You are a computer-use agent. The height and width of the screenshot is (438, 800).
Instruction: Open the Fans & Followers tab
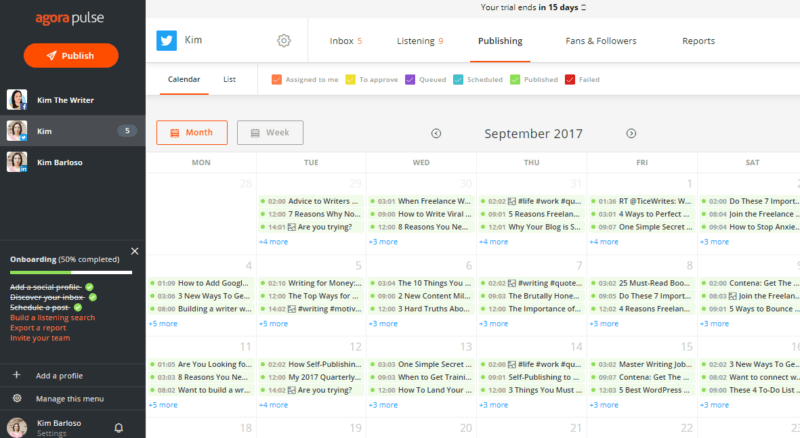(601, 41)
